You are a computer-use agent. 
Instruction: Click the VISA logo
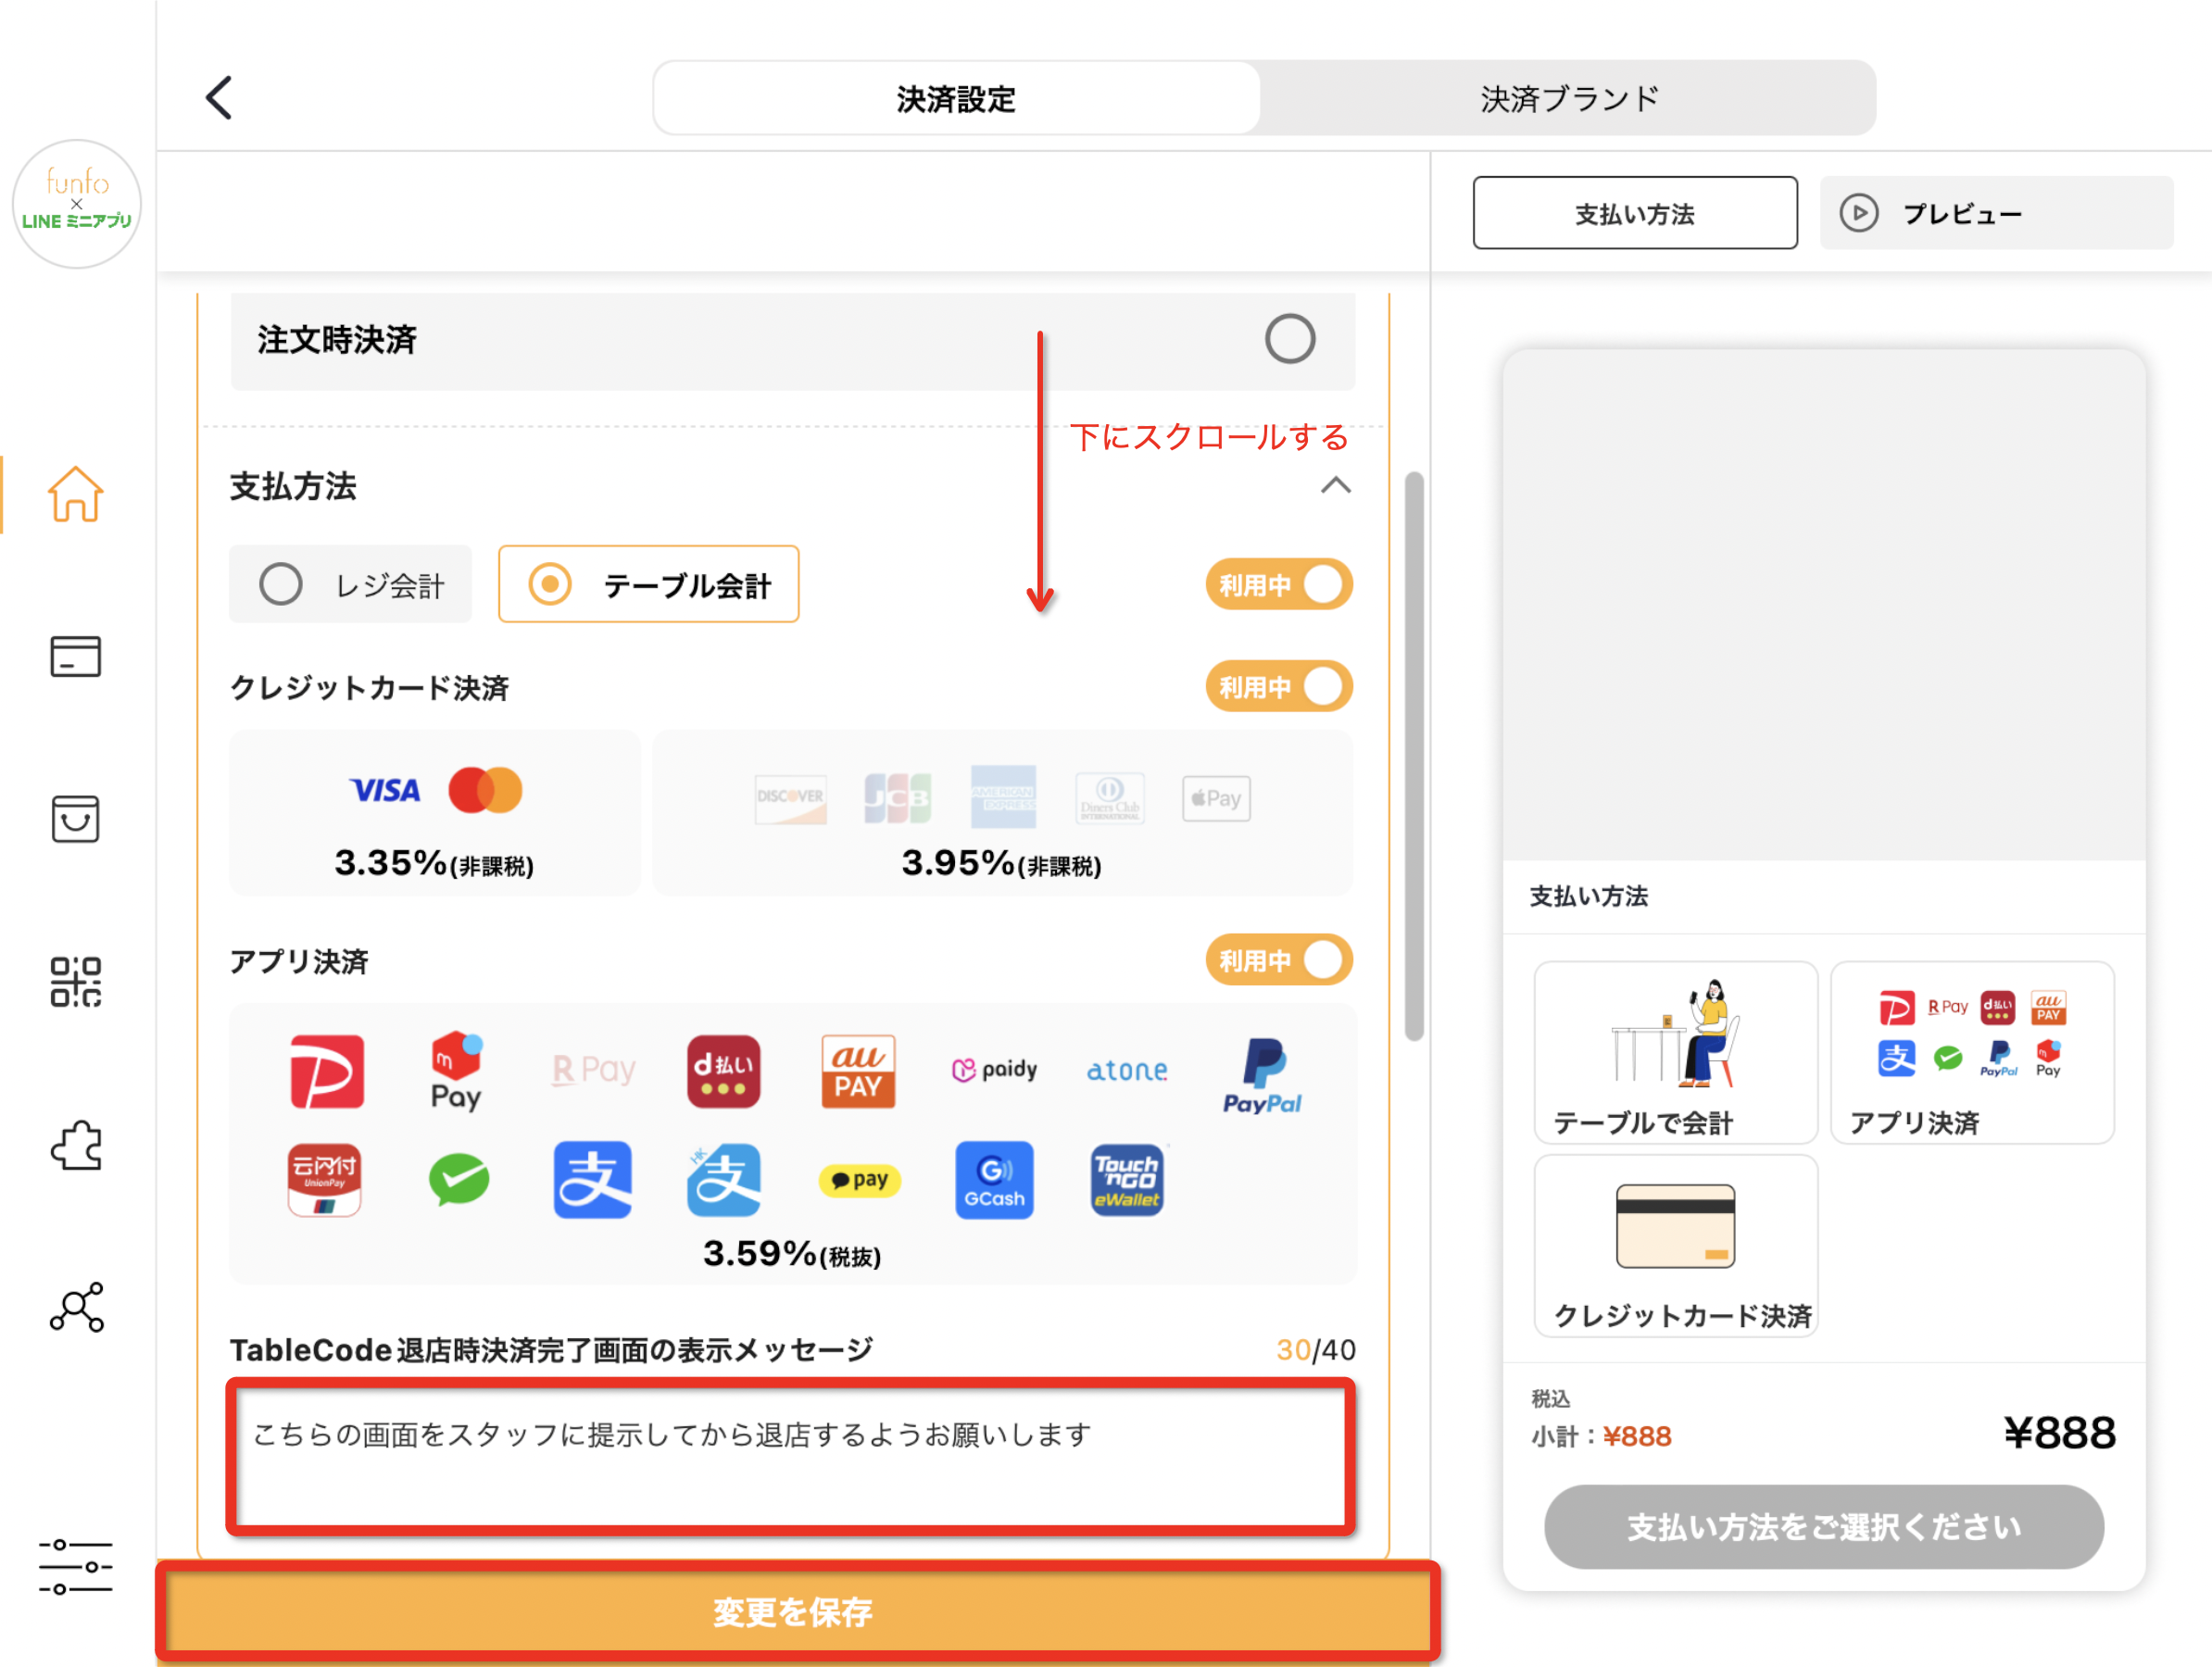[385, 791]
